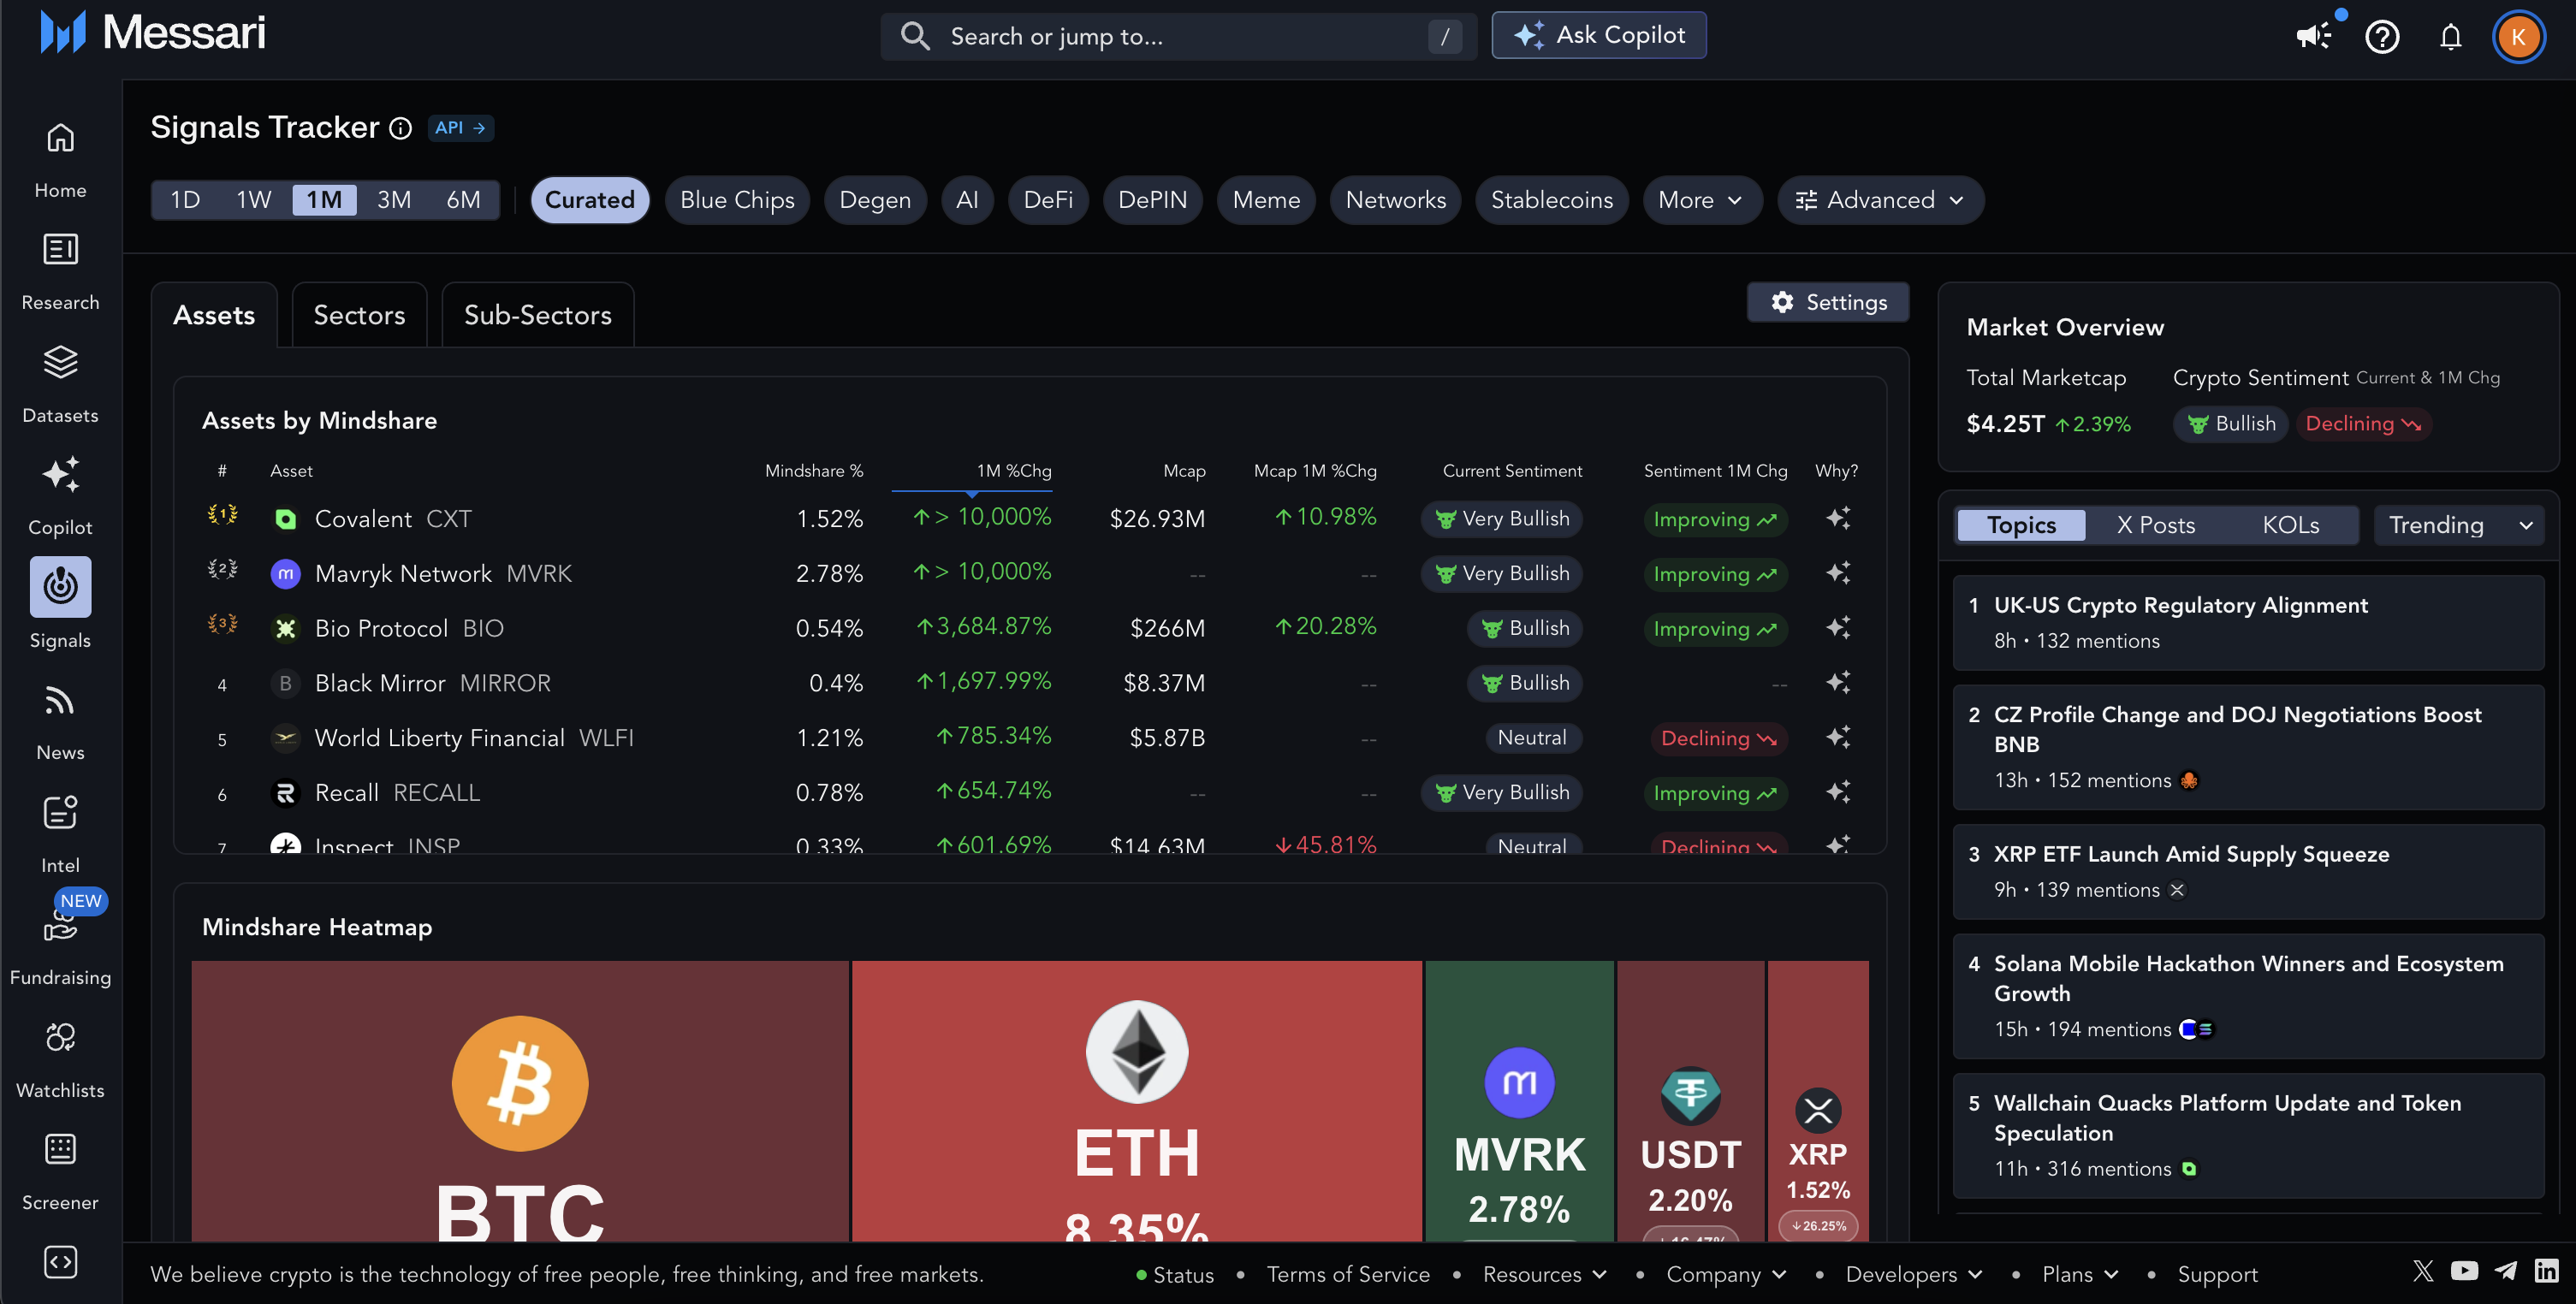The width and height of the screenshot is (2576, 1304).
Task: Click the Why sparkle icon for Mavryk Network
Action: point(1838,573)
